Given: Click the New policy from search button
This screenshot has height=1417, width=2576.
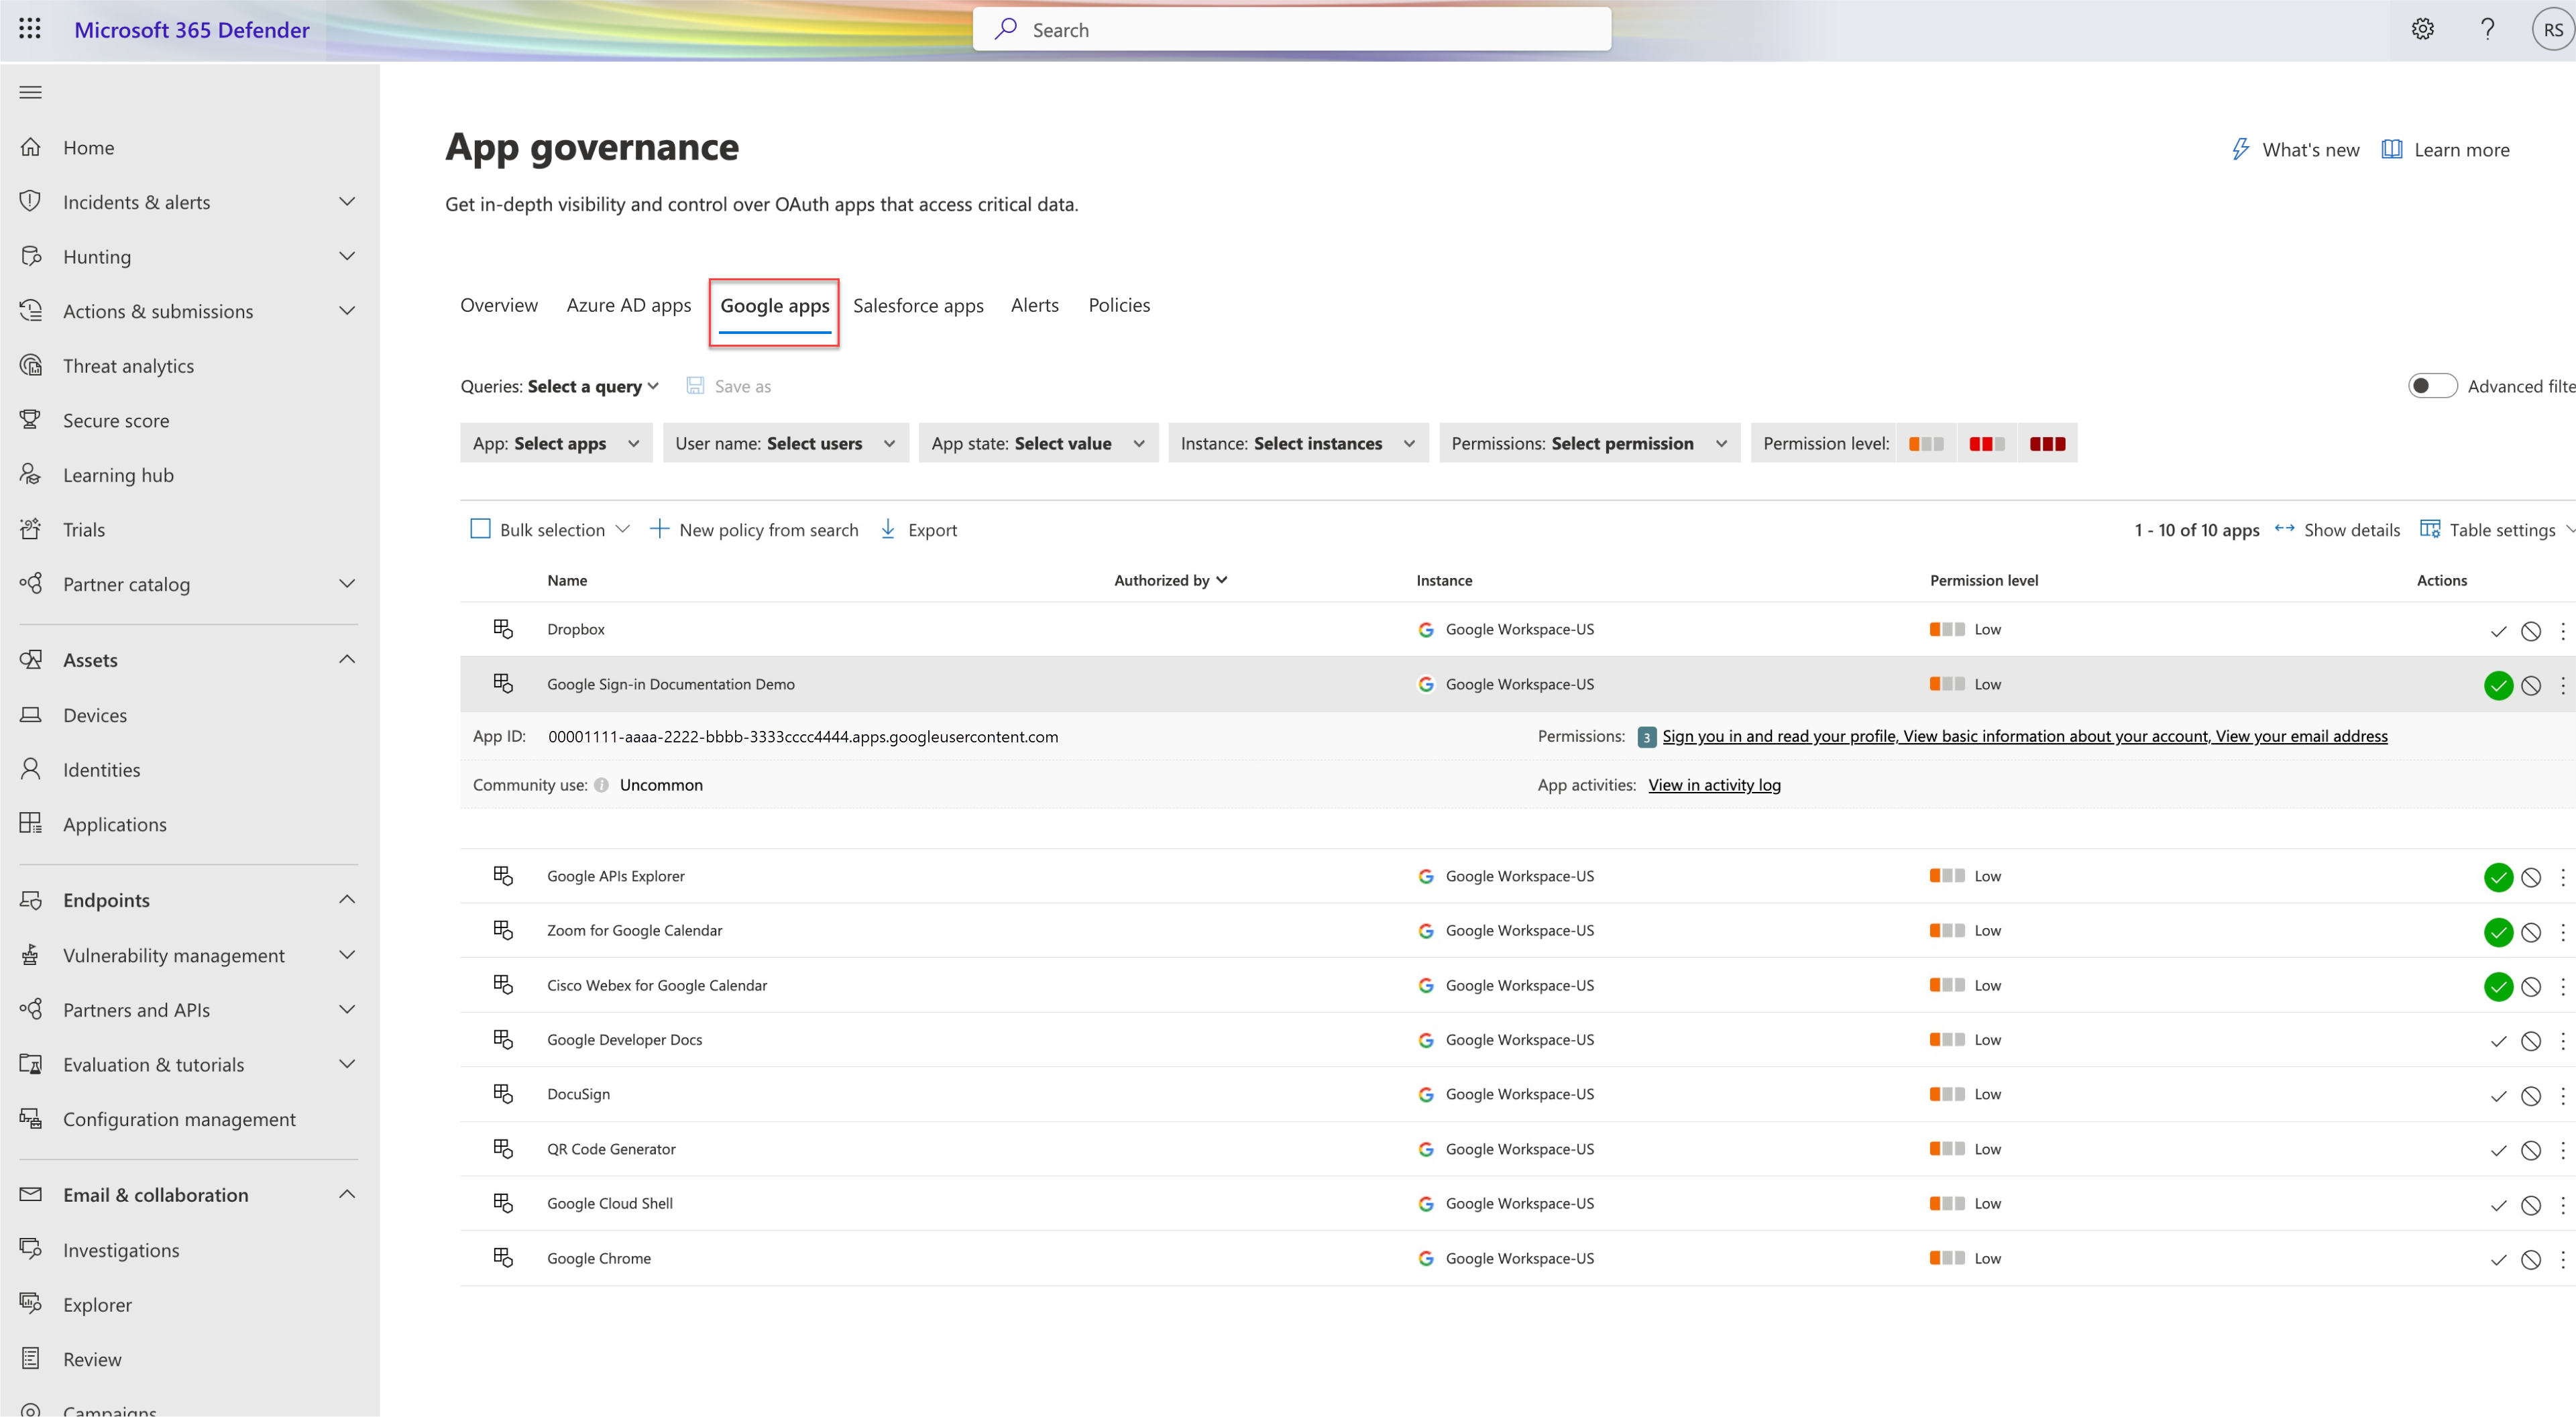Looking at the screenshot, I should pyautogui.click(x=754, y=528).
